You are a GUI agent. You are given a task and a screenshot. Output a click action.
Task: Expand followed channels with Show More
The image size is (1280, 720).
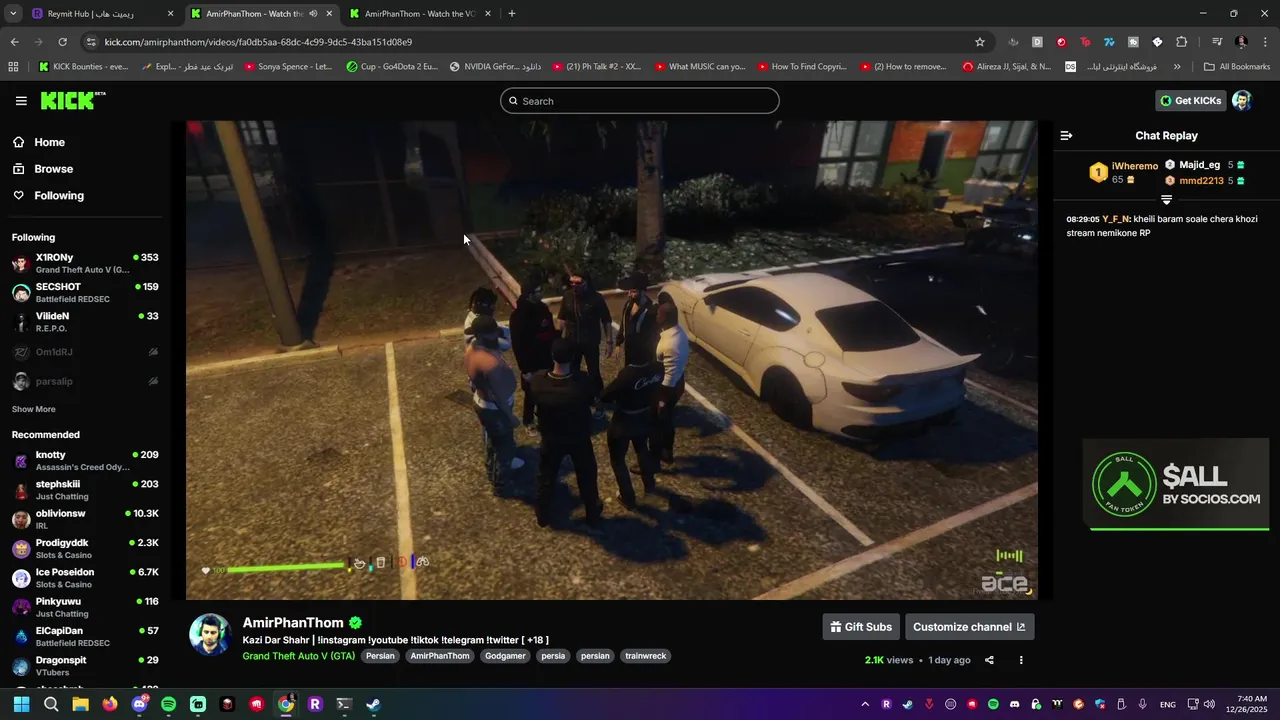click(x=34, y=409)
